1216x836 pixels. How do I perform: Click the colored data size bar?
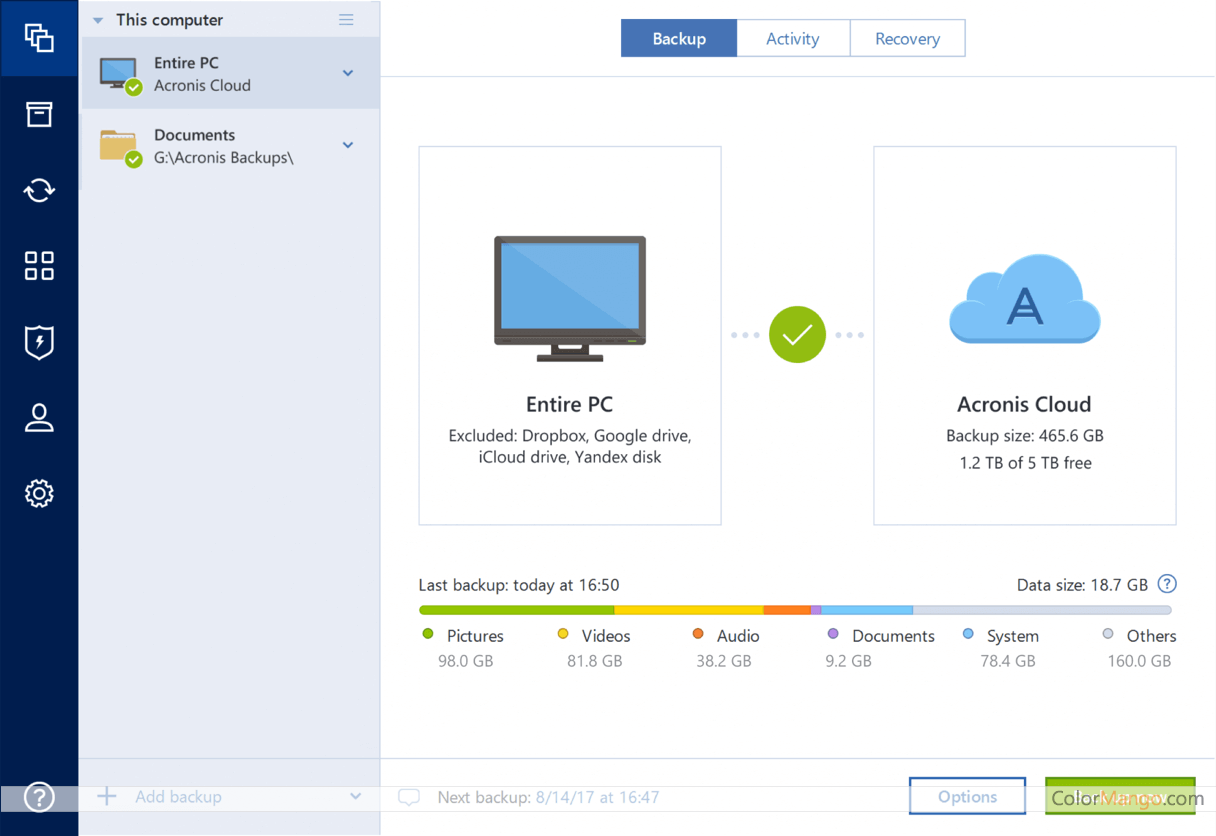(797, 609)
